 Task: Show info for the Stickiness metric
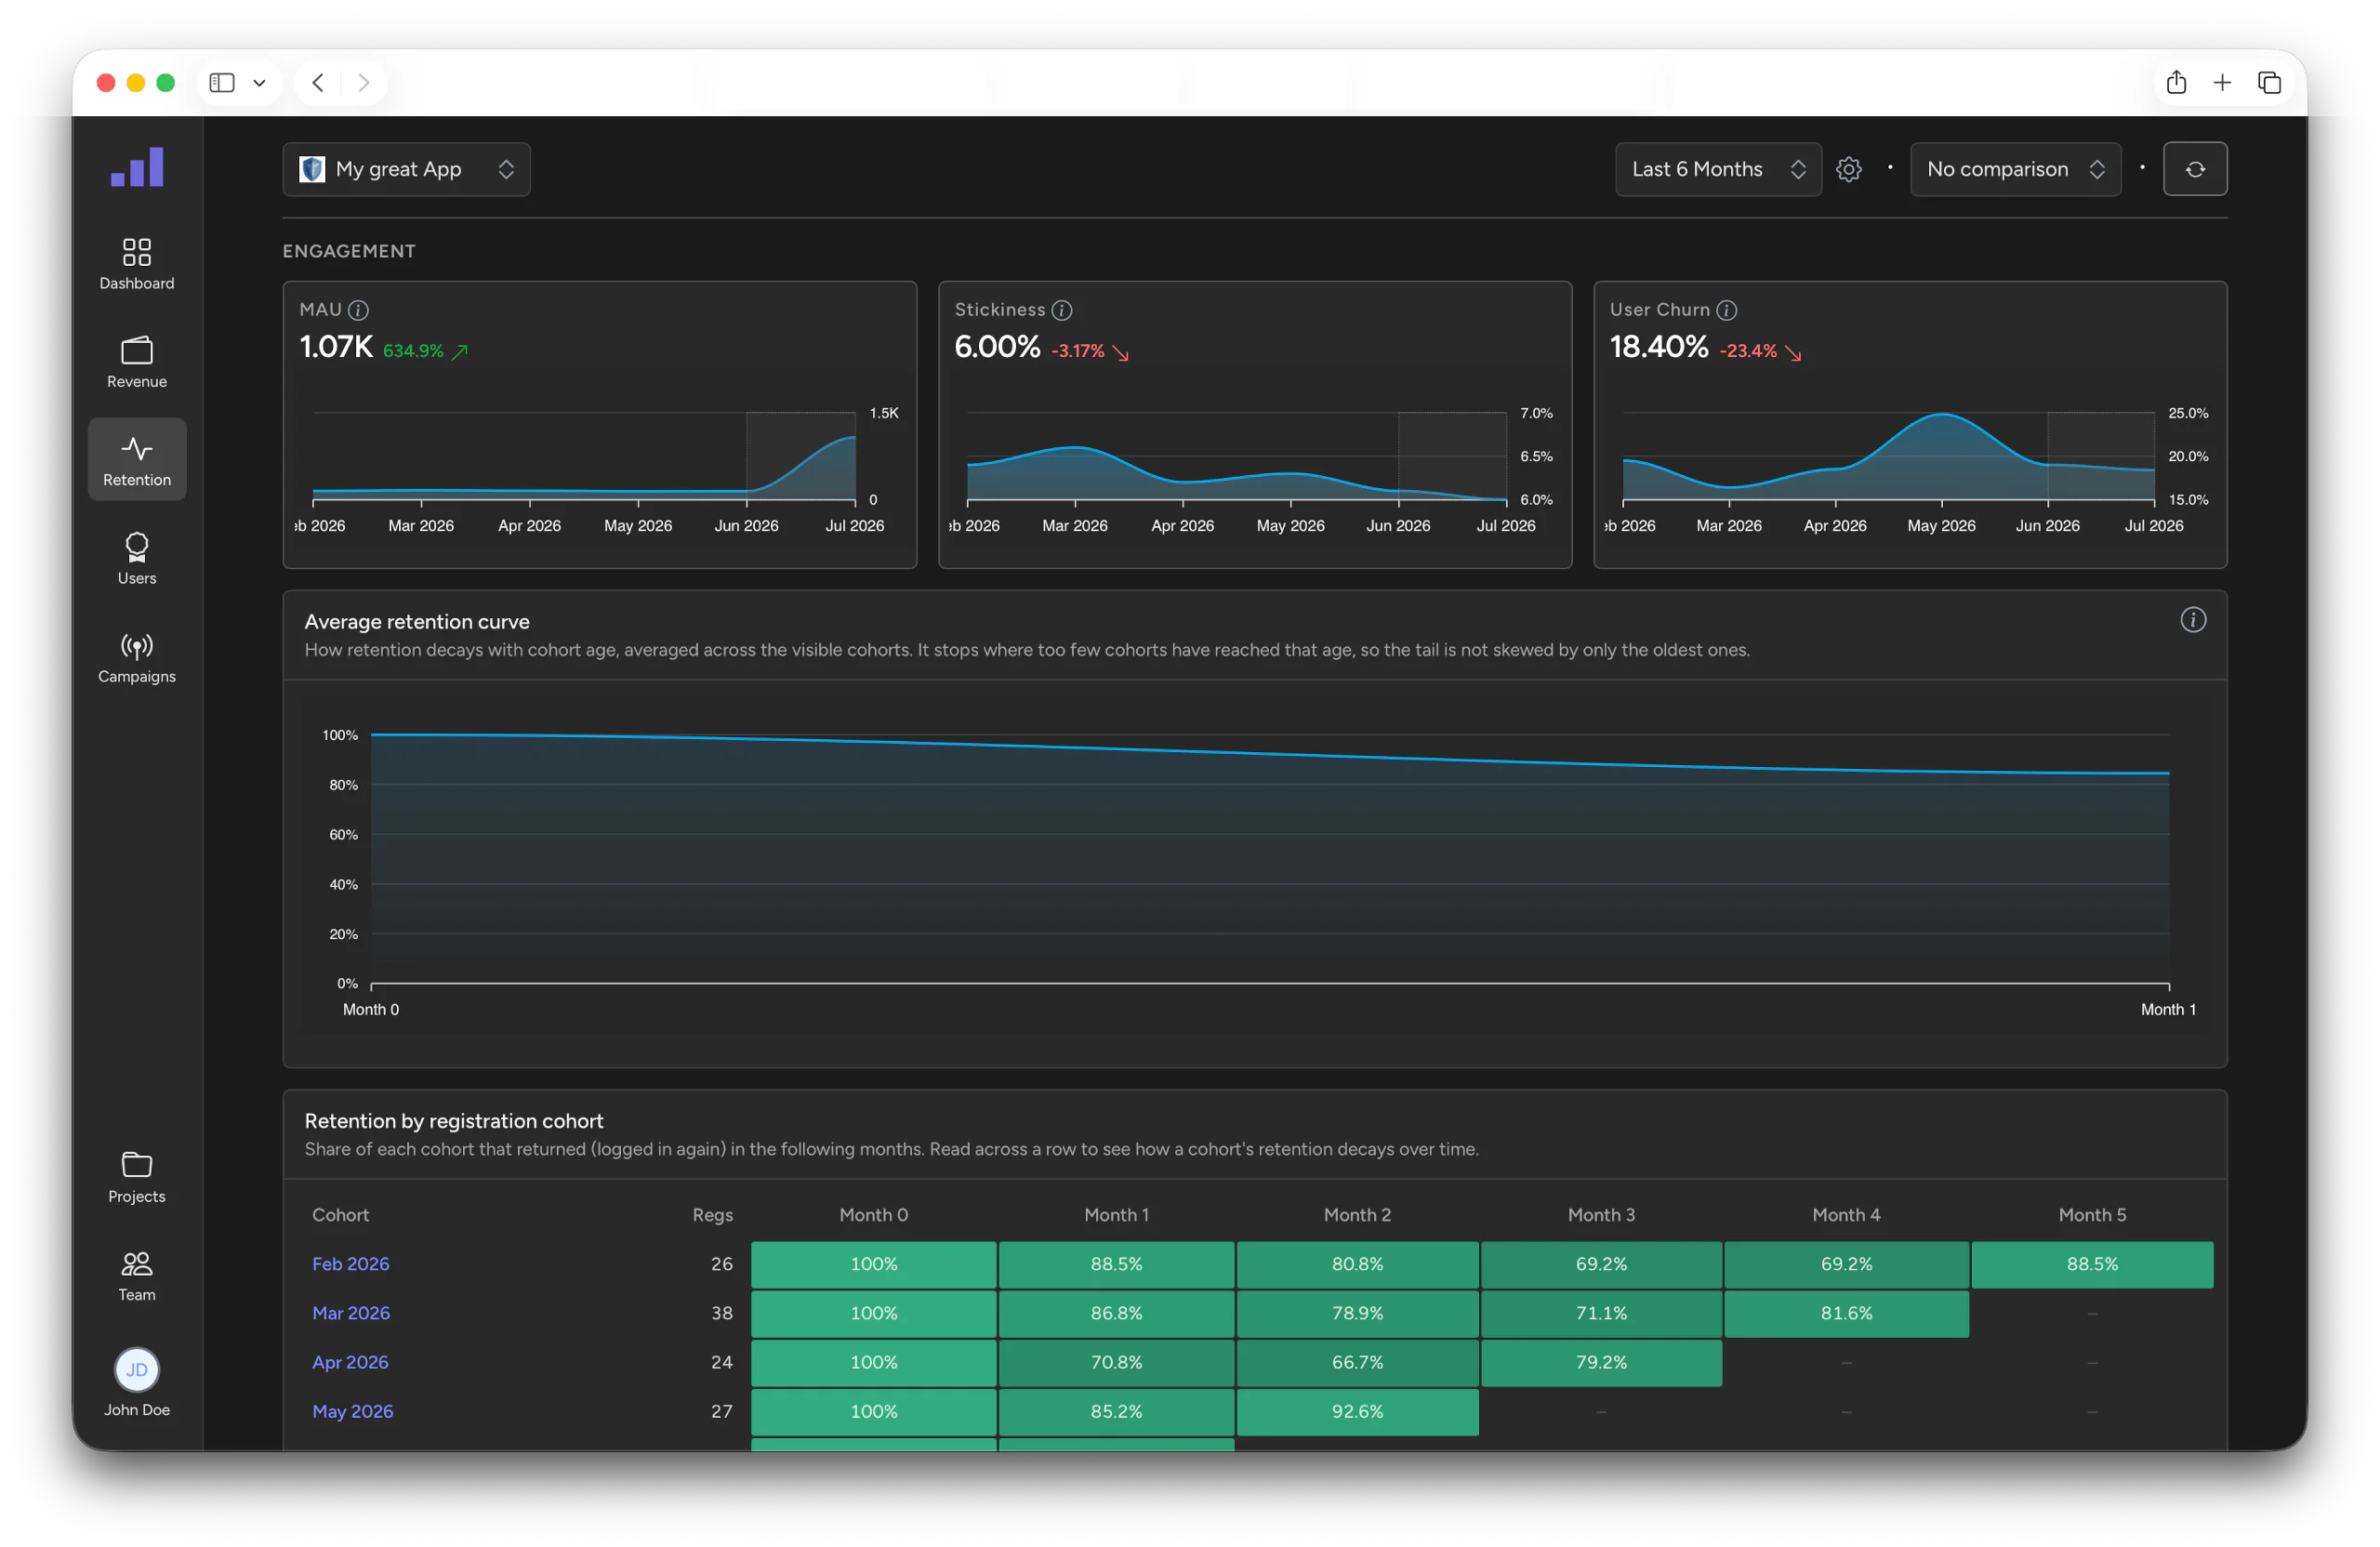1063,310
